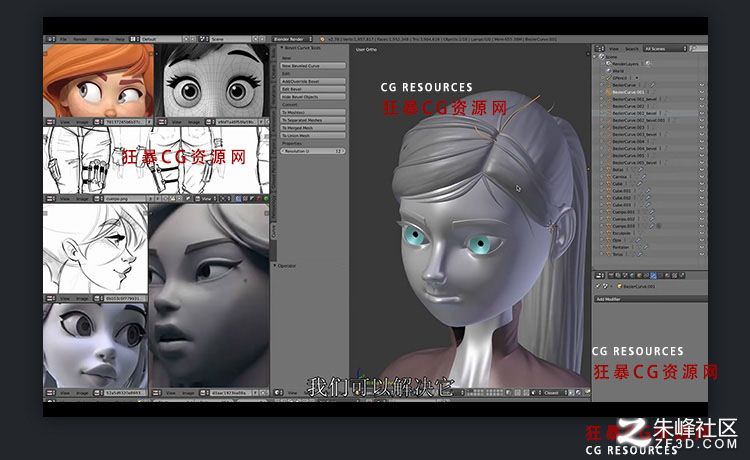Click editor type icon under red-haired girl image

[50, 122]
